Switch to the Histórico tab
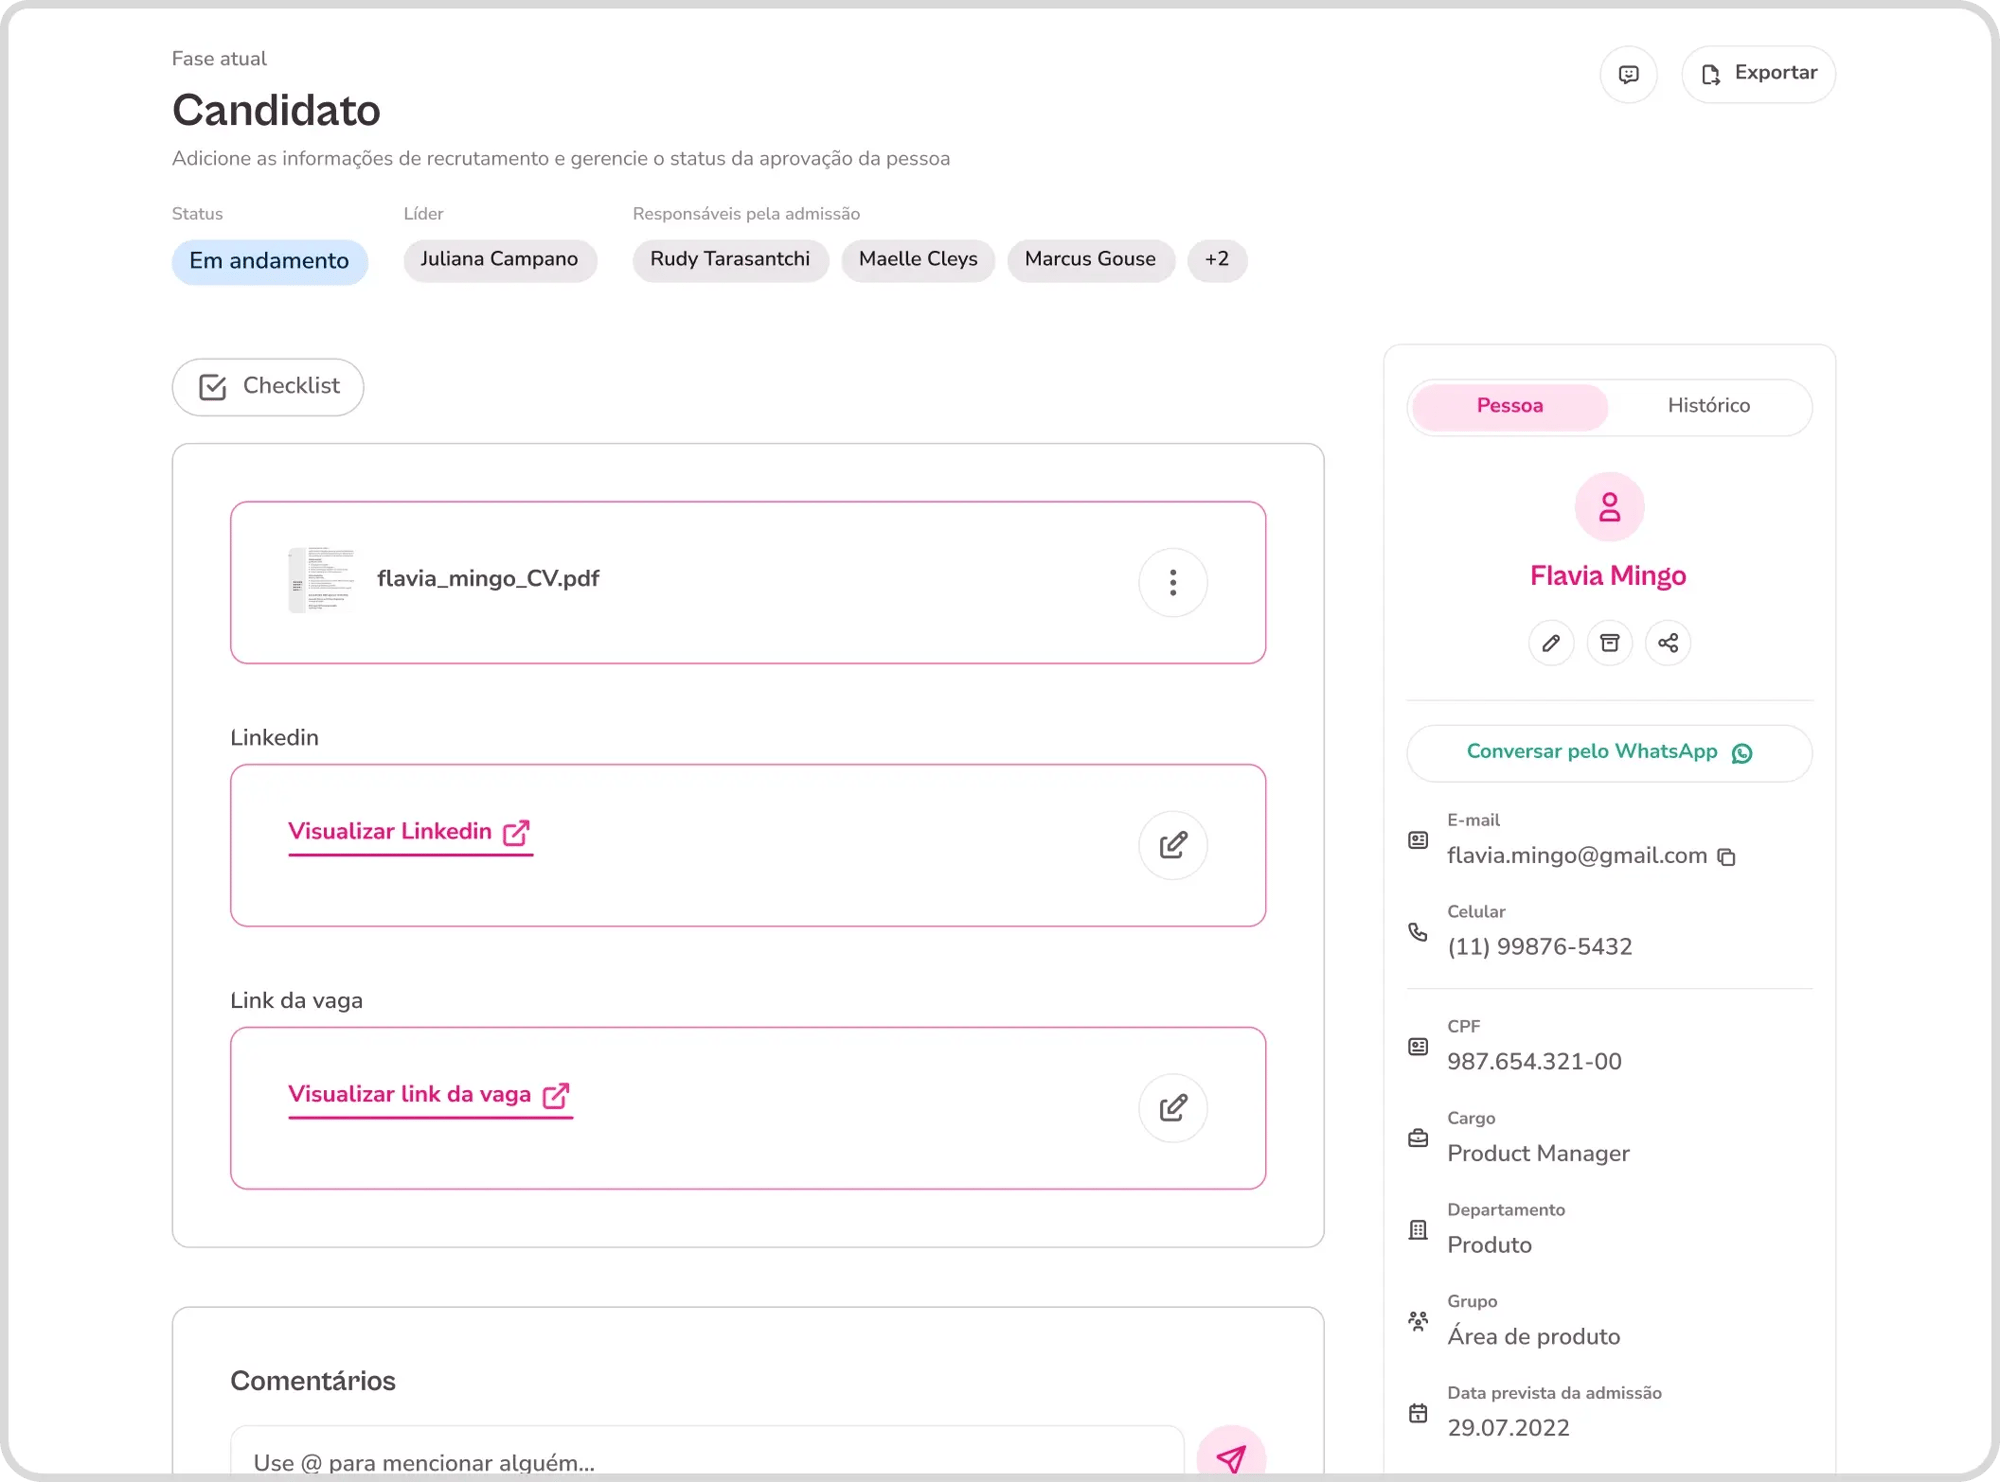 tap(1708, 406)
